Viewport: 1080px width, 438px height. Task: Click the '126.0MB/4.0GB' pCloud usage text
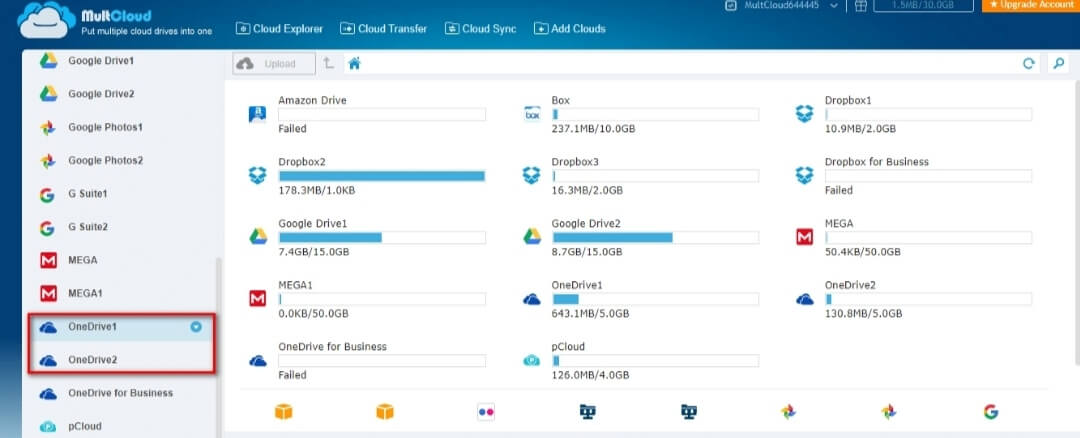tap(590, 375)
